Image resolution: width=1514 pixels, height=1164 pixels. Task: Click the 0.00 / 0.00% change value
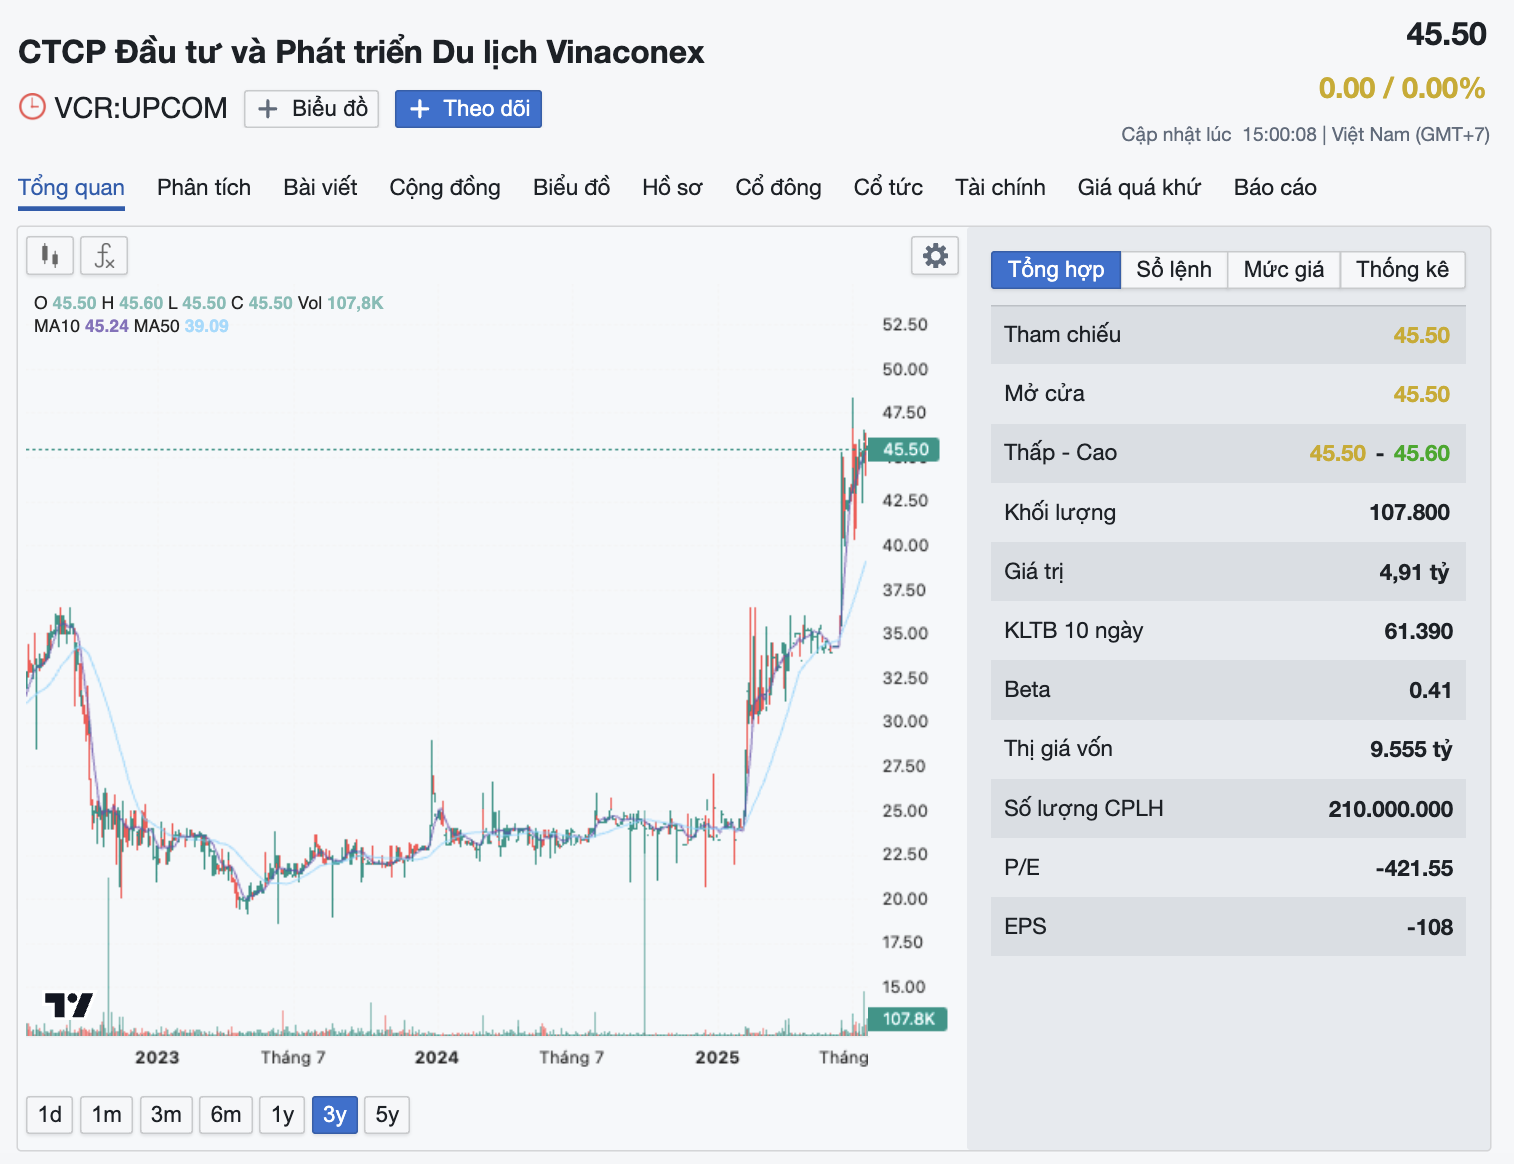pyautogui.click(x=1401, y=88)
